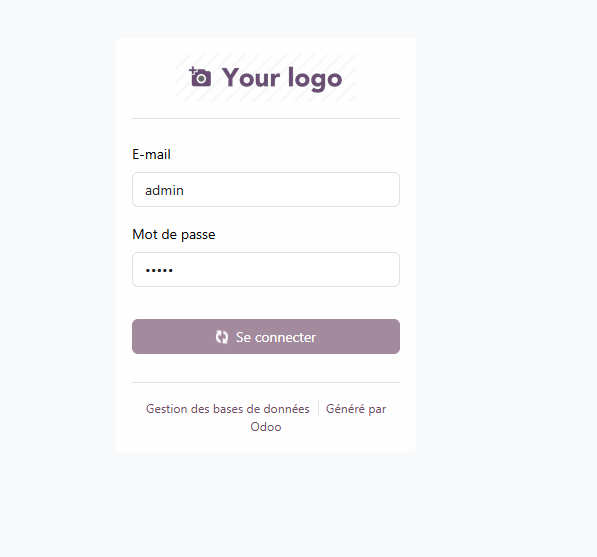Click the E-mail field label

[151, 154]
